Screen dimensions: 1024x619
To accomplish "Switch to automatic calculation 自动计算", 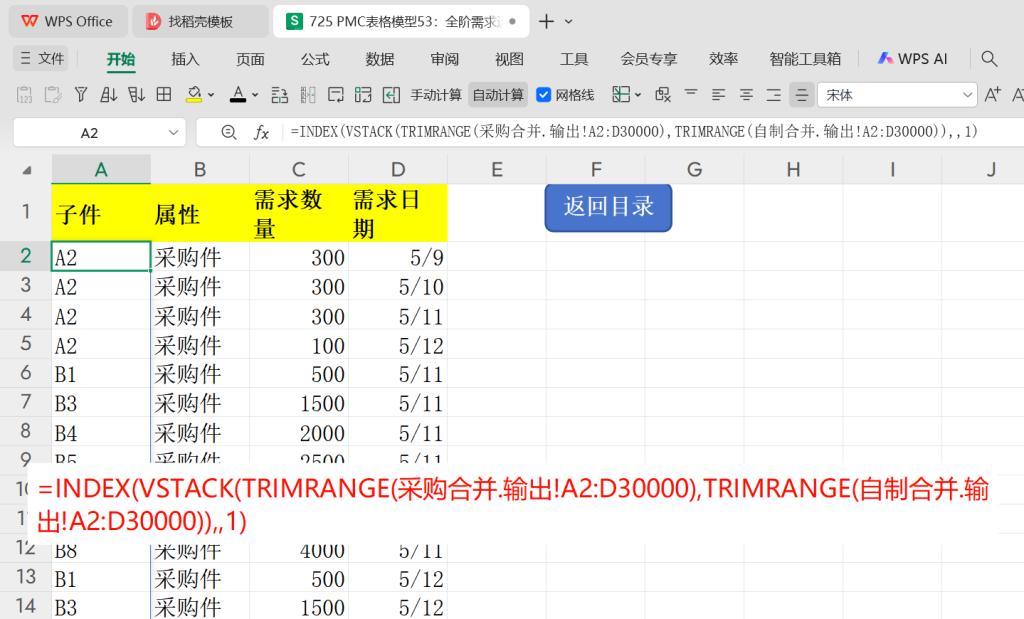I will [498, 95].
